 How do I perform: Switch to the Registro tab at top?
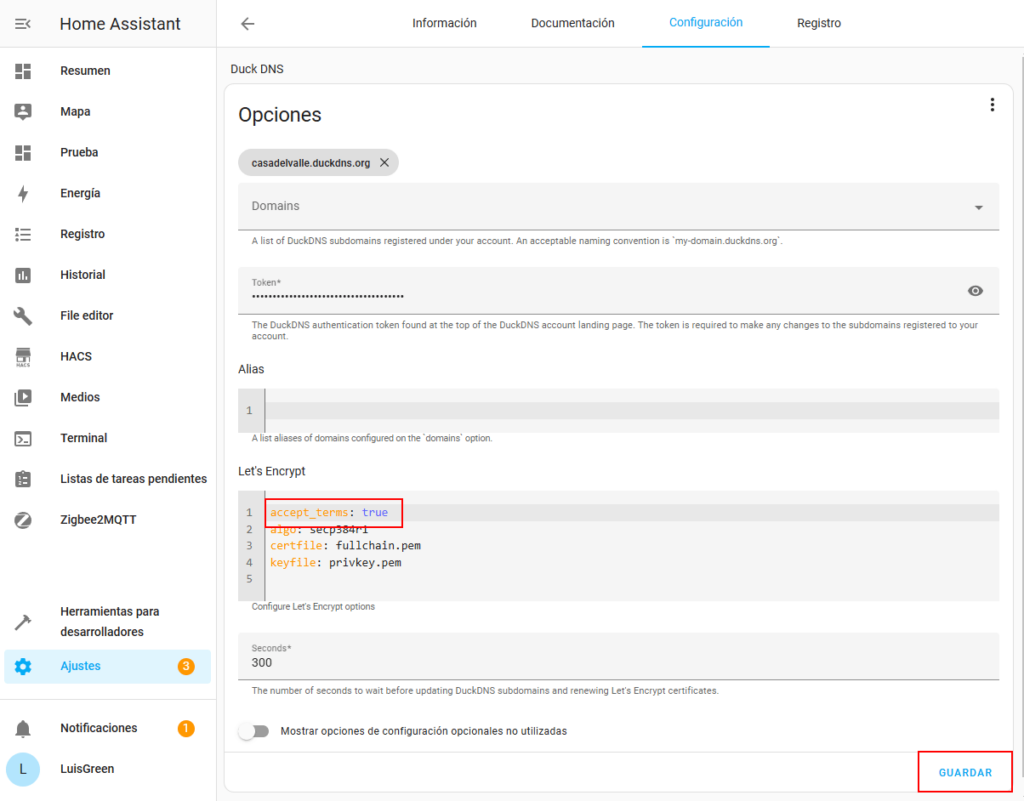tap(818, 24)
